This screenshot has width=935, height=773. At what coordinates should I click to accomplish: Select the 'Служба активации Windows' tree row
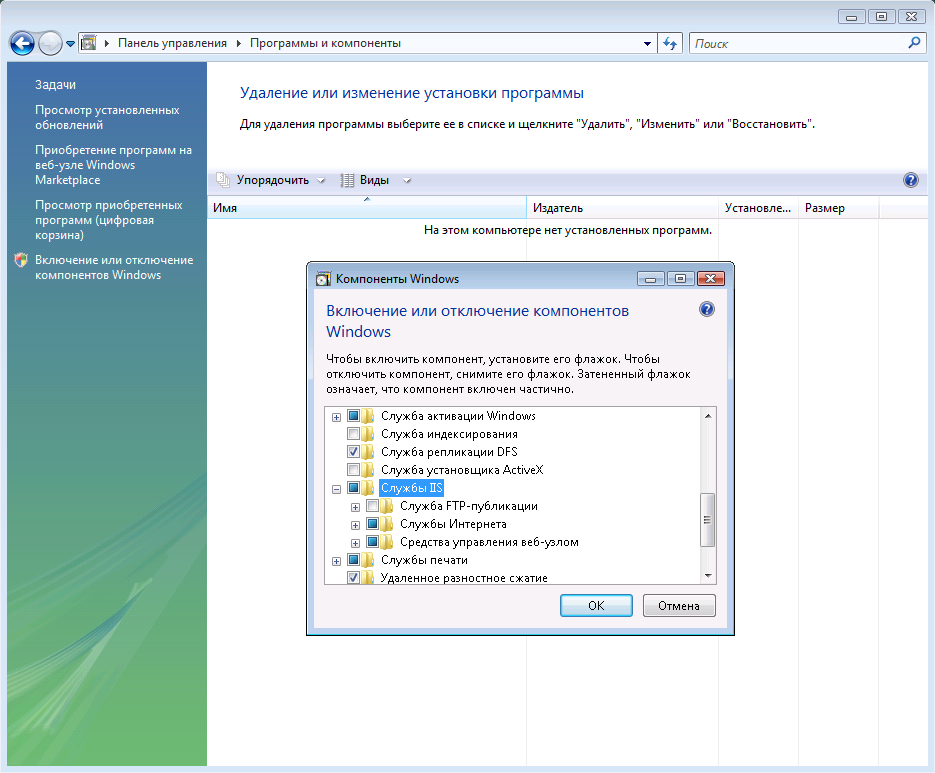458,416
